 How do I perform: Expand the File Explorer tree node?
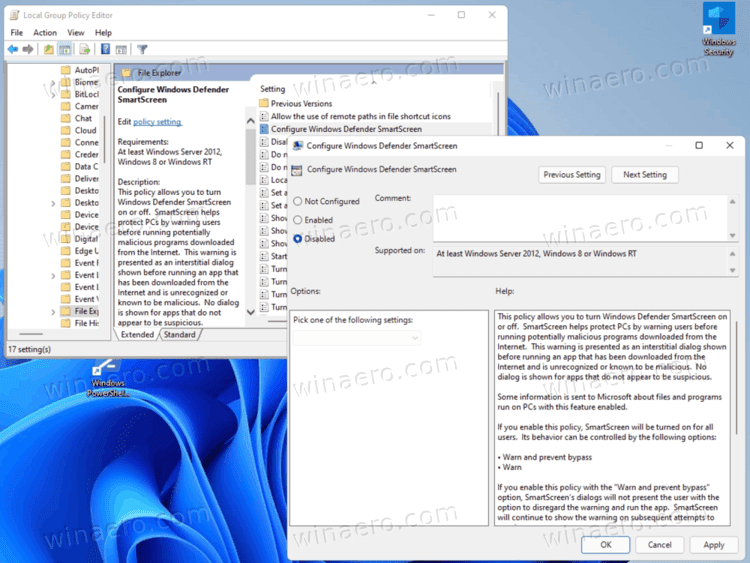point(53,312)
